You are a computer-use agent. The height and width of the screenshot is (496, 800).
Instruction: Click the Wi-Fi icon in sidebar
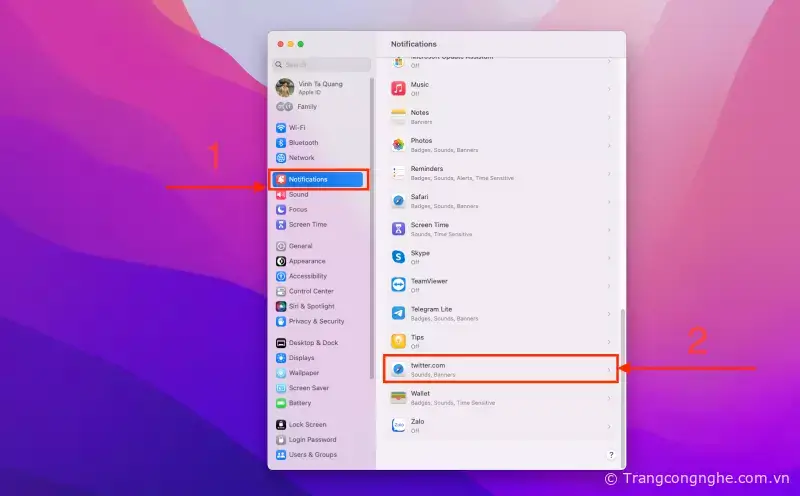point(281,128)
